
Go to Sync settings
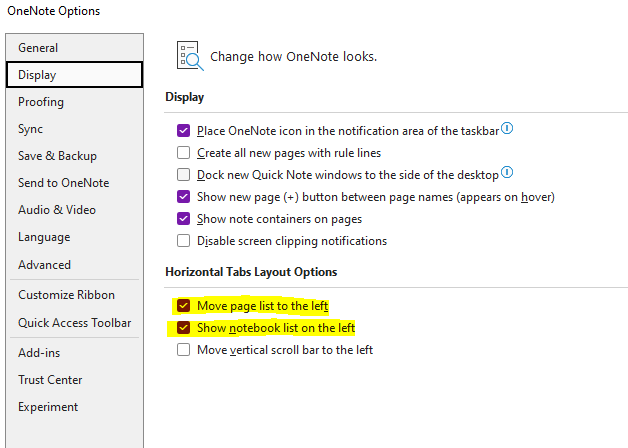point(74,129)
